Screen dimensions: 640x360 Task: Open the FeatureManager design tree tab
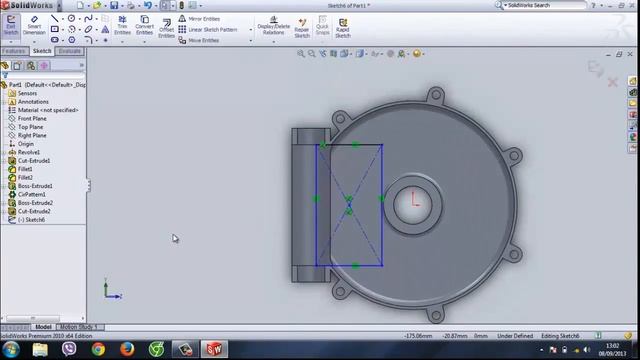pos(5,65)
